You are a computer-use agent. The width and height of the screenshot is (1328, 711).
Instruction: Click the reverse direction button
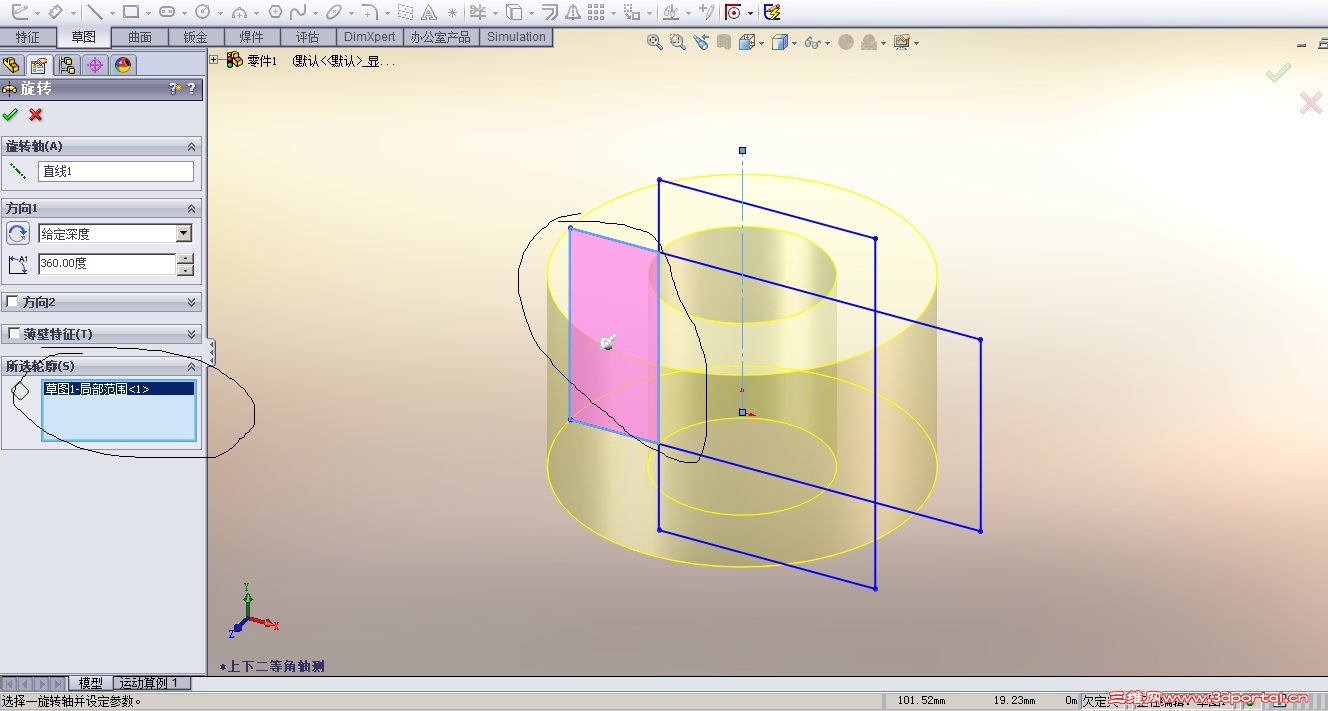18,233
